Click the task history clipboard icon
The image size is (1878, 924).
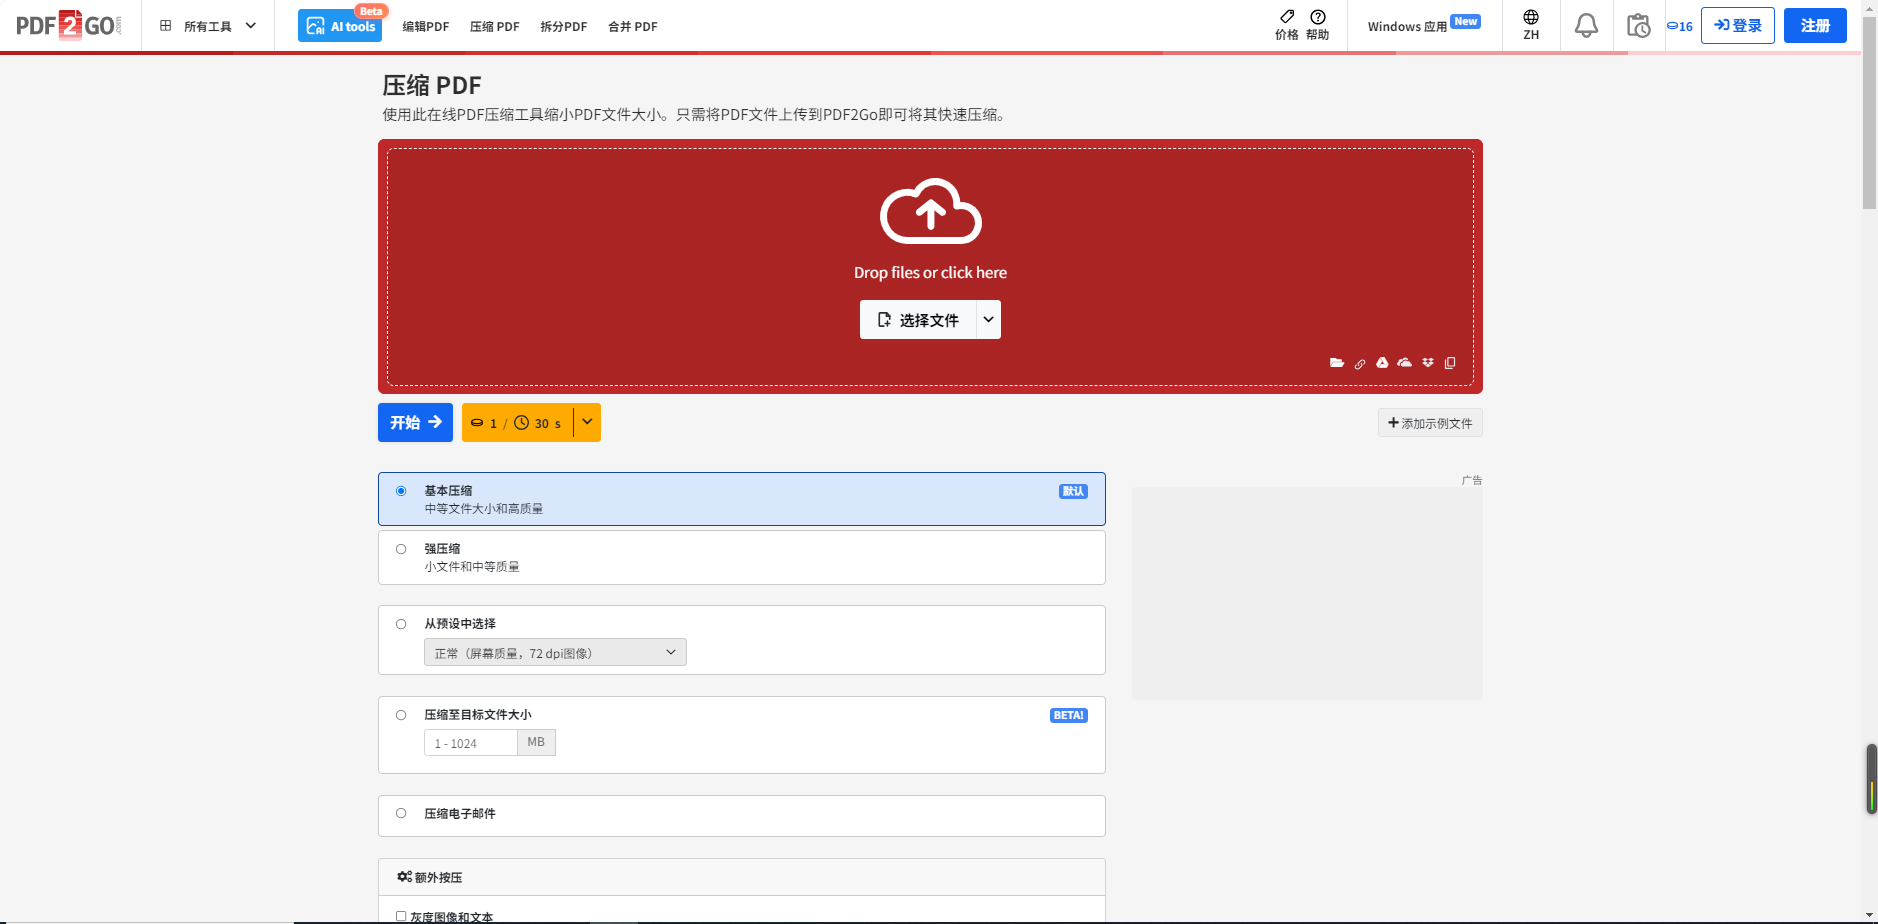1638,26
